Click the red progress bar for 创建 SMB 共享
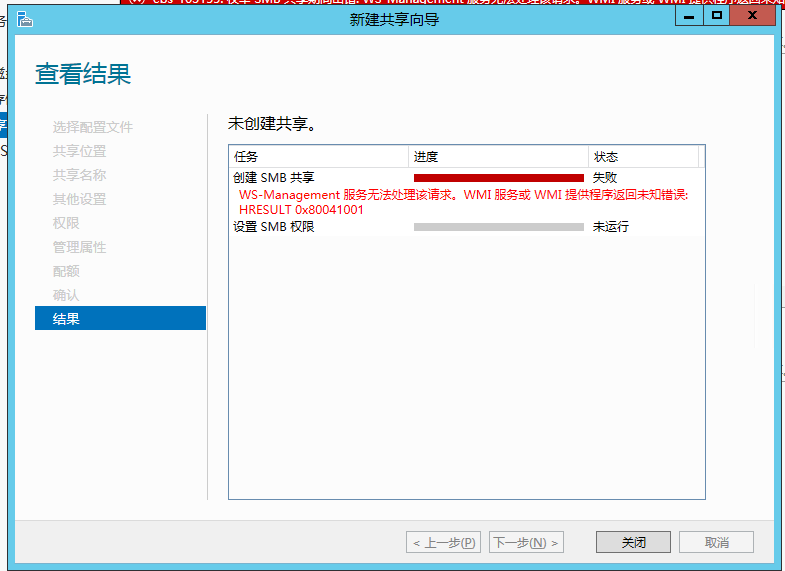Screen dimensions: 785x571 point(499,178)
